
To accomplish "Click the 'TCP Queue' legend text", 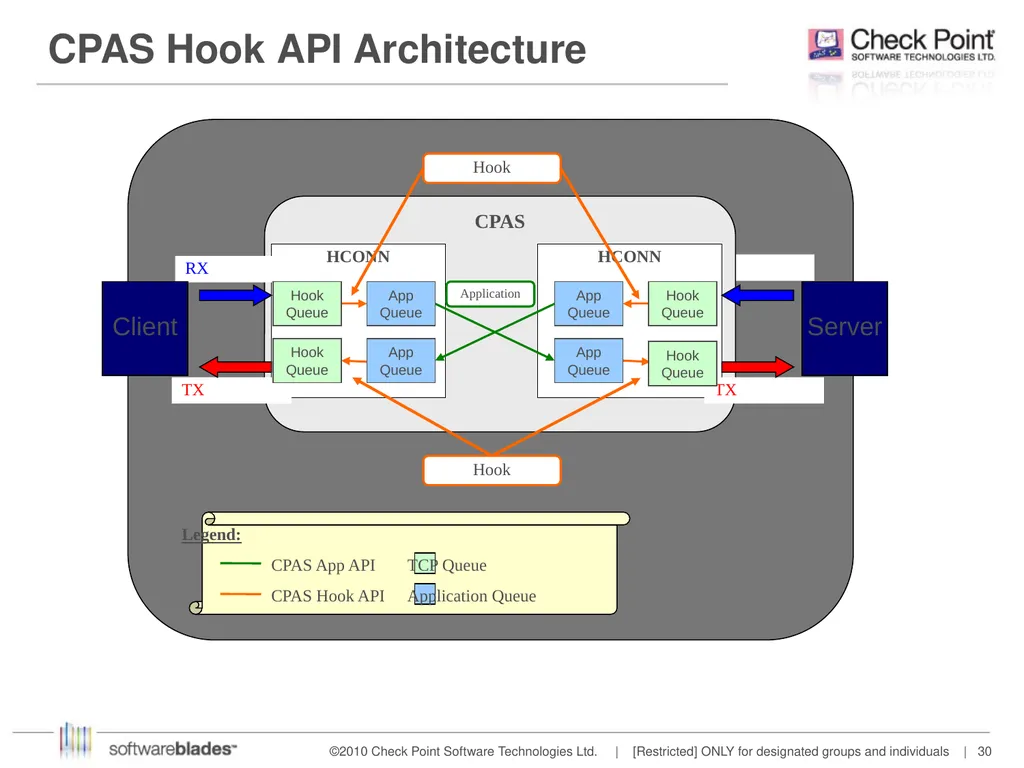I will 447,565.
